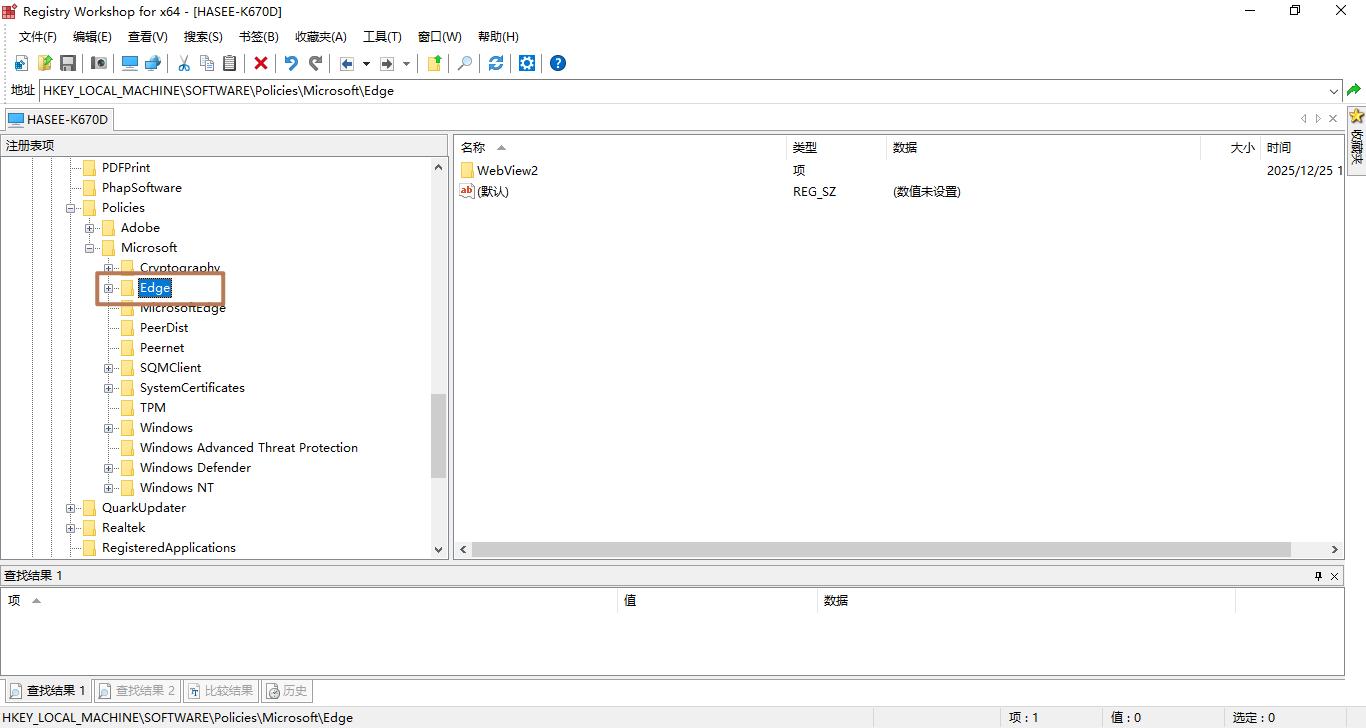Close the find results panel
Screen dimensions: 1366x728
click(x=1335, y=576)
